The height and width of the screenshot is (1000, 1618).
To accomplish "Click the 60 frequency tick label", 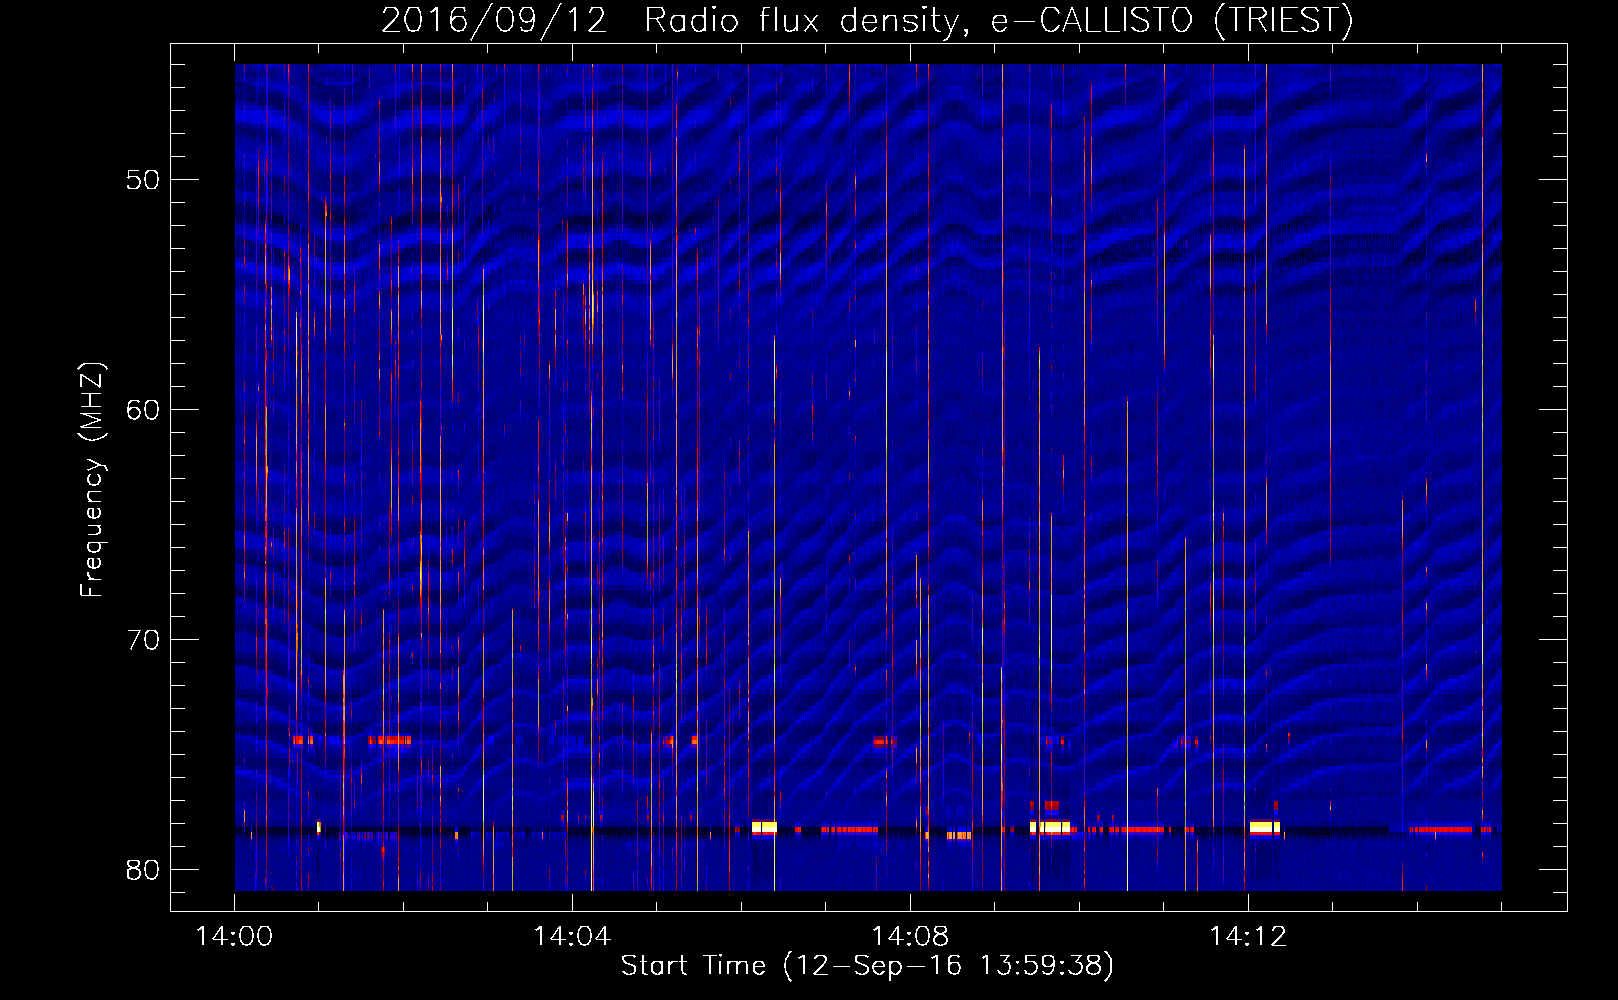I will point(143,410).
